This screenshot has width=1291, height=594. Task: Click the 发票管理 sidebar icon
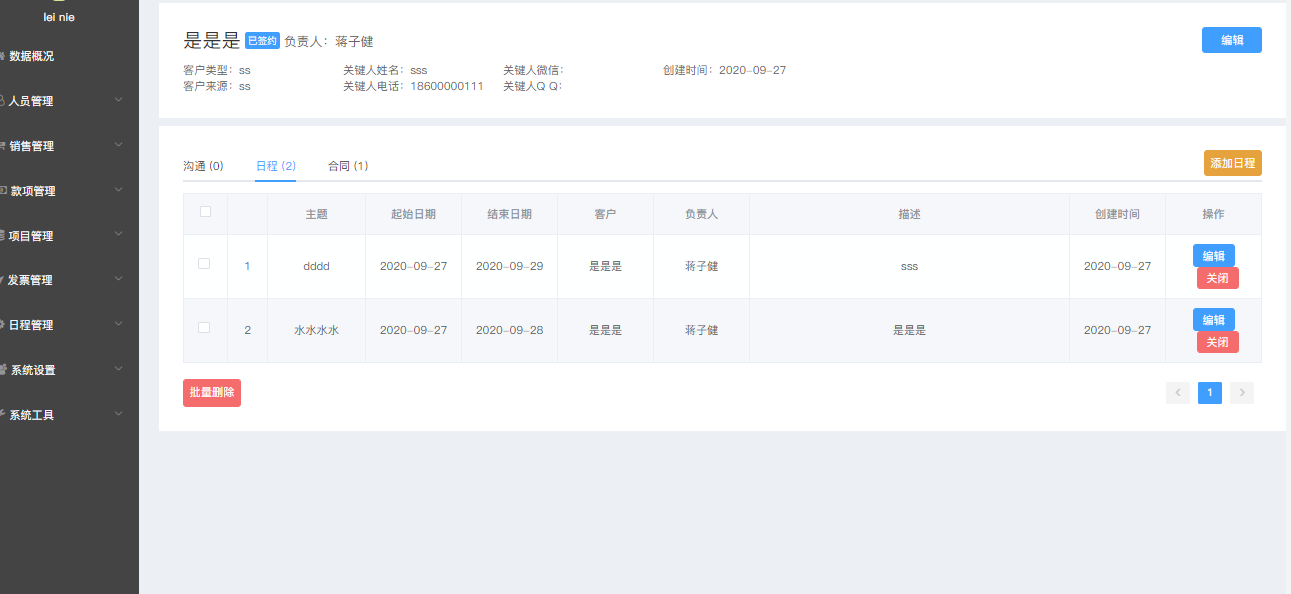(x=3, y=280)
